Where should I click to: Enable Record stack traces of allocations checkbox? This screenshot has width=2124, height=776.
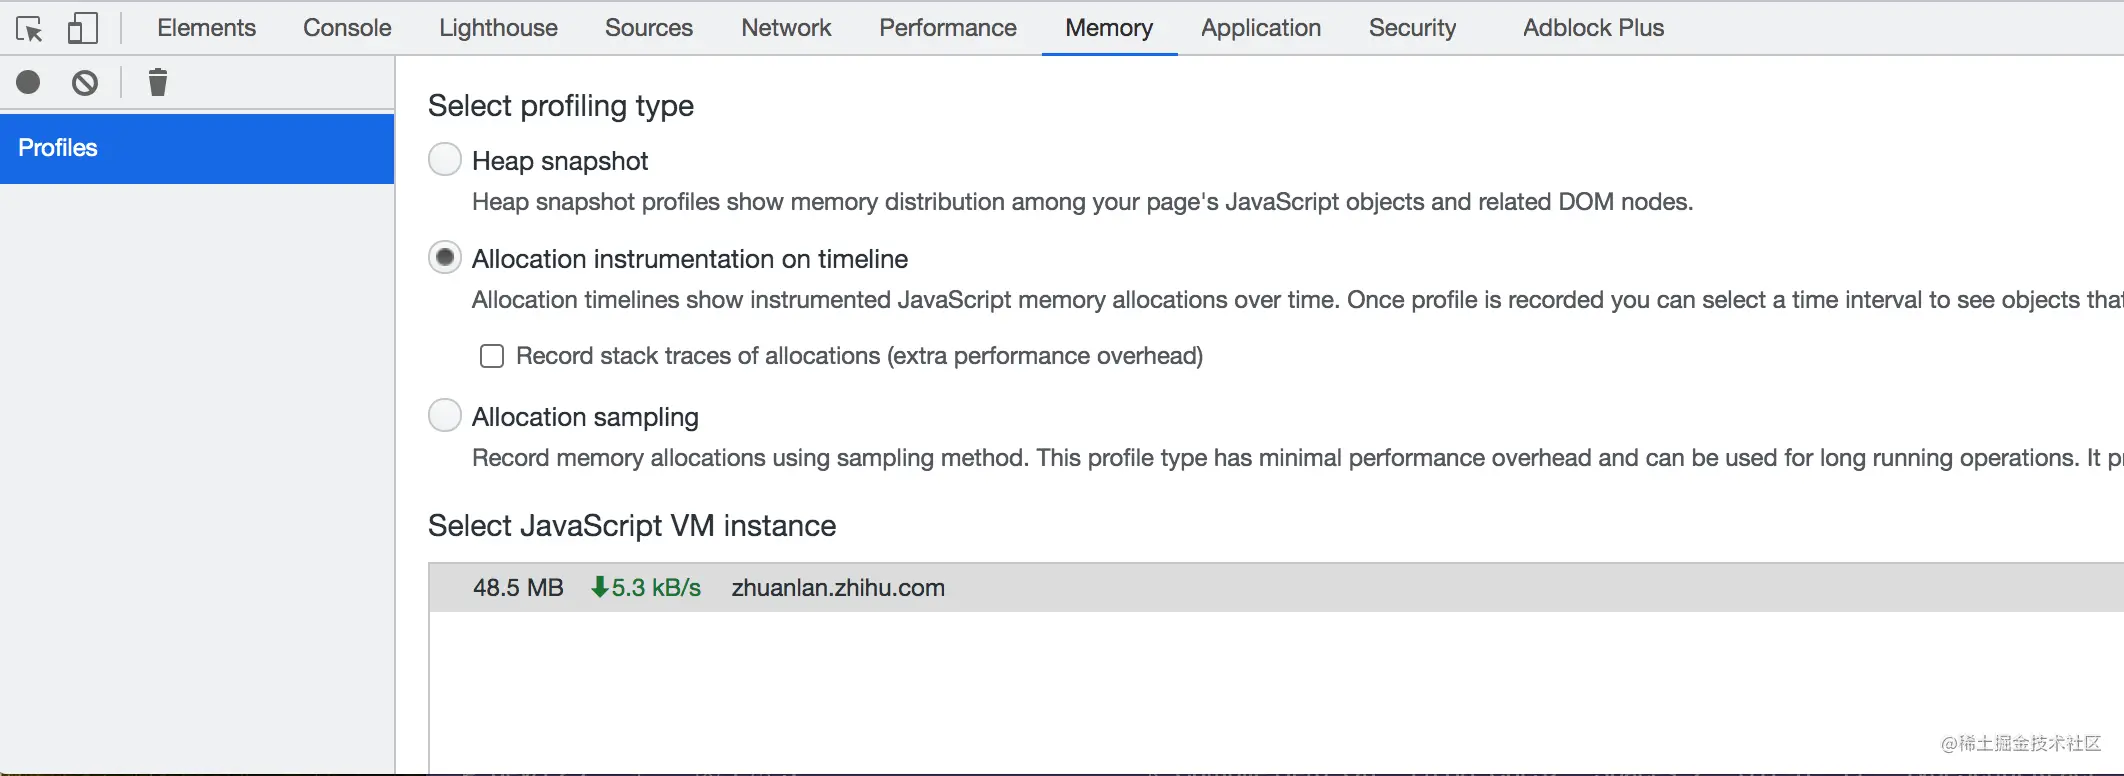click(492, 356)
